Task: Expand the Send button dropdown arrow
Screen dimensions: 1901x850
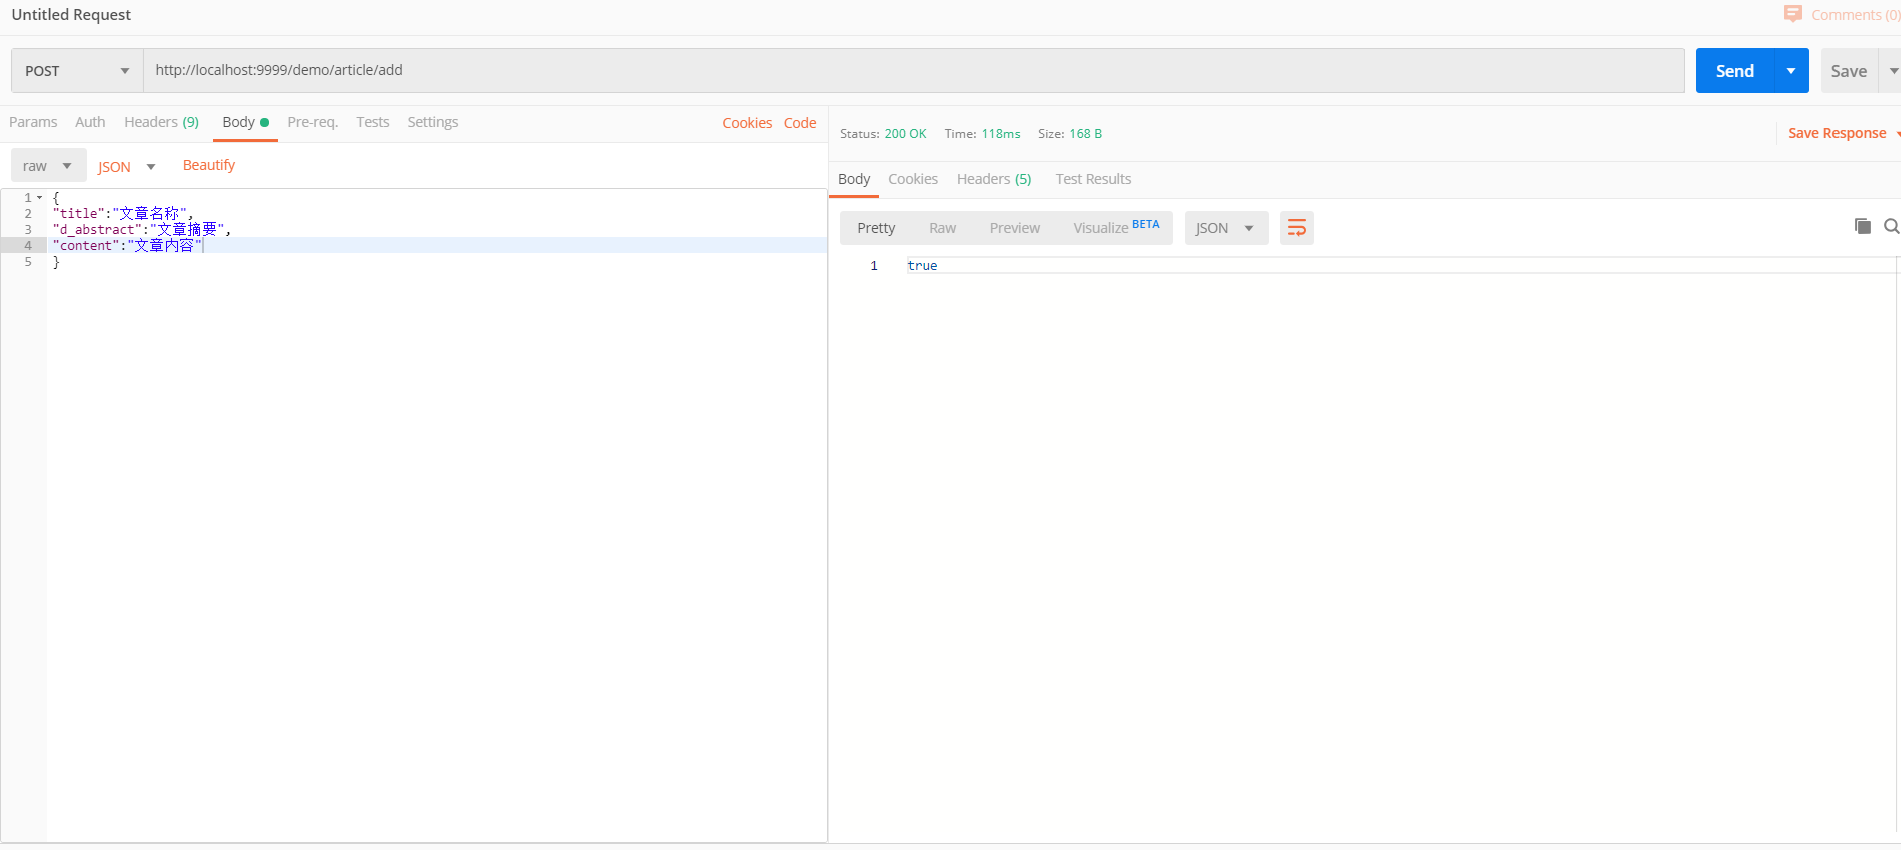Action: click(1791, 71)
